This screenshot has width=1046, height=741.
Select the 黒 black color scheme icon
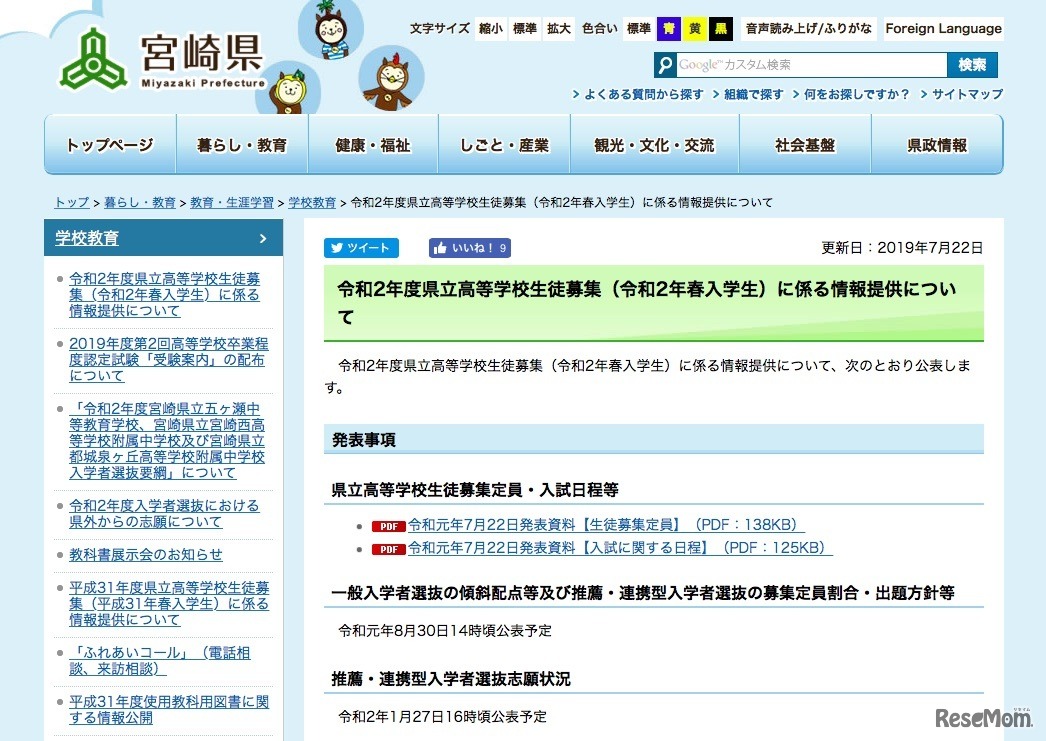(720, 28)
